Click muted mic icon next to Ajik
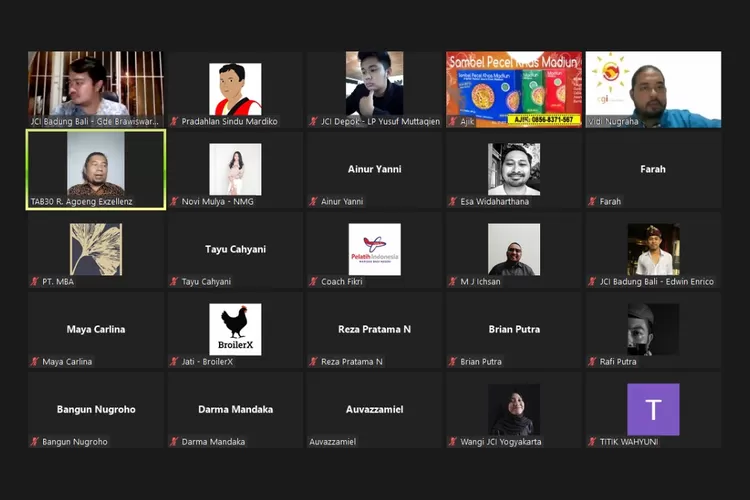The width and height of the screenshot is (750, 500). [x=453, y=121]
